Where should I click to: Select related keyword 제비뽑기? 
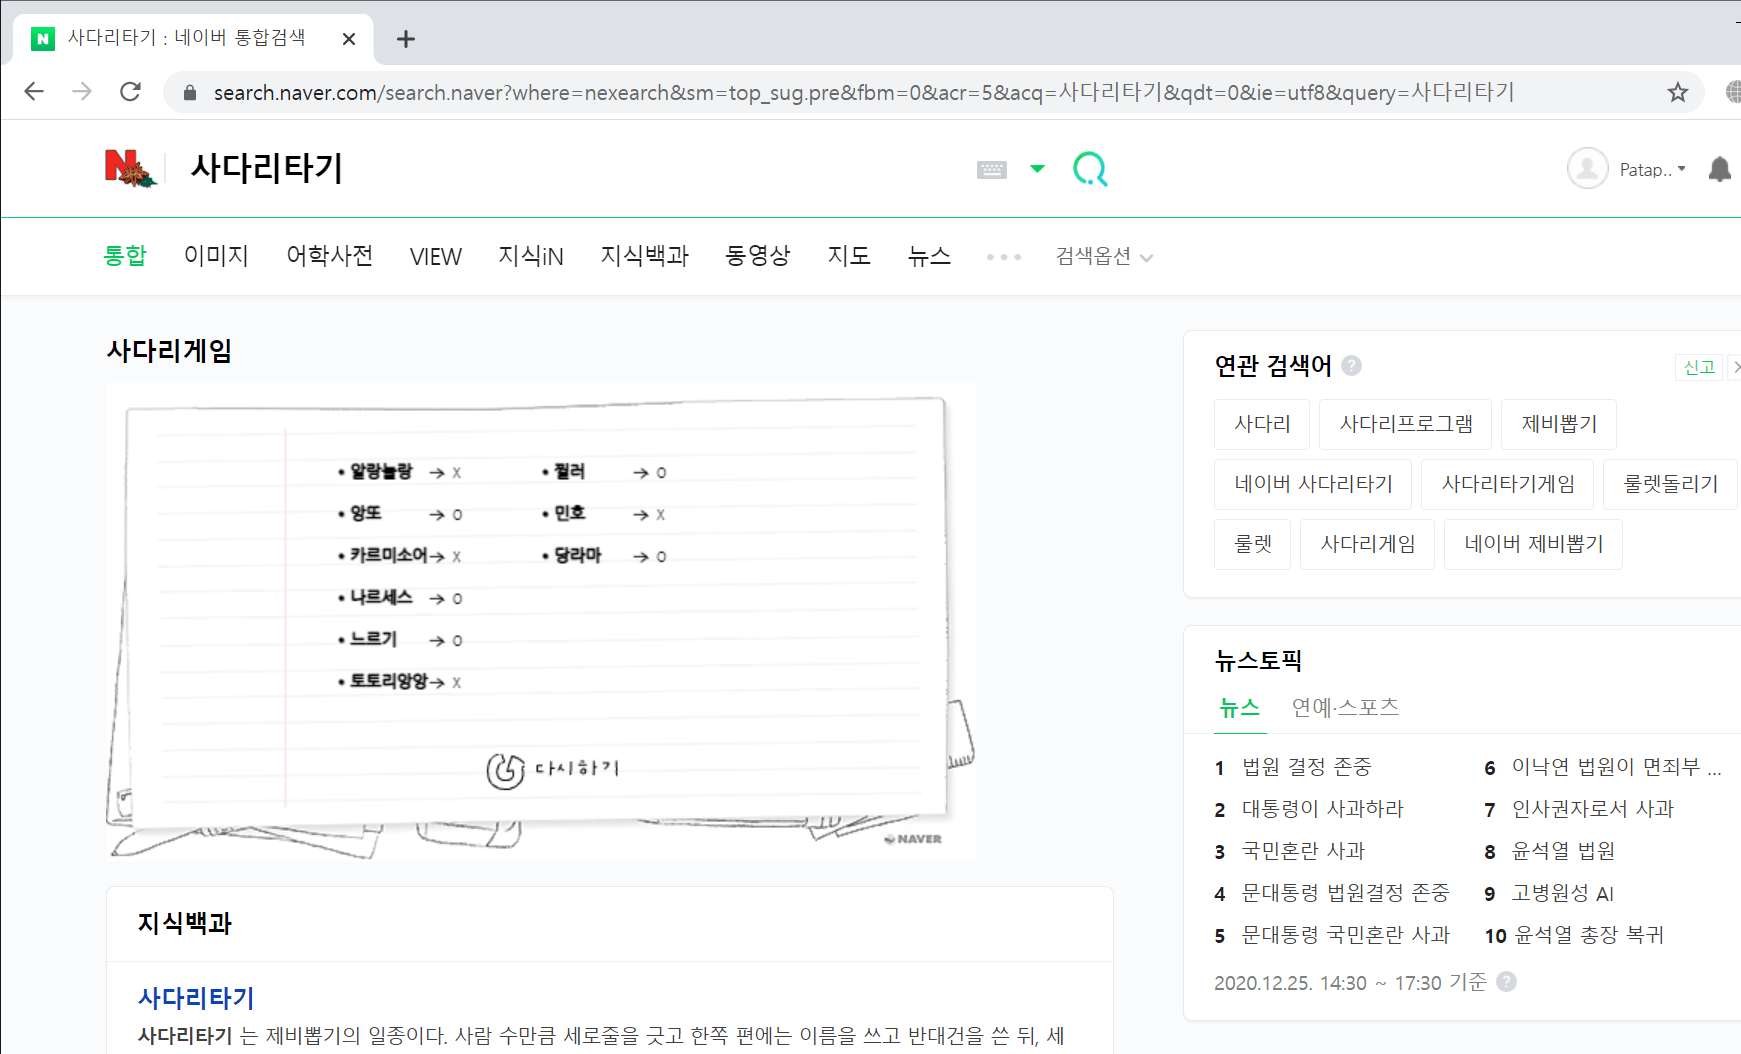(1559, 424)
